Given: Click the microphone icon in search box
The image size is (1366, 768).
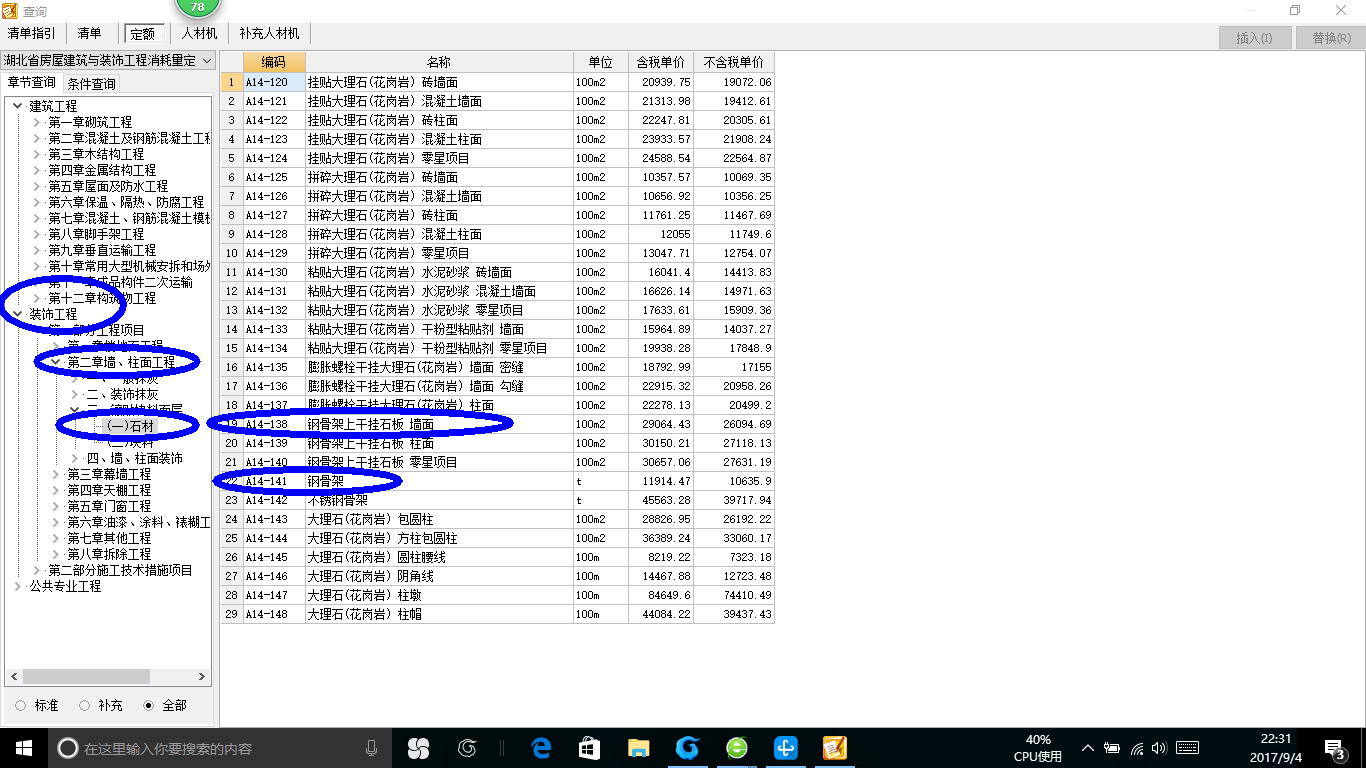Looking at the screenshot, I should [x=371, y=748].
